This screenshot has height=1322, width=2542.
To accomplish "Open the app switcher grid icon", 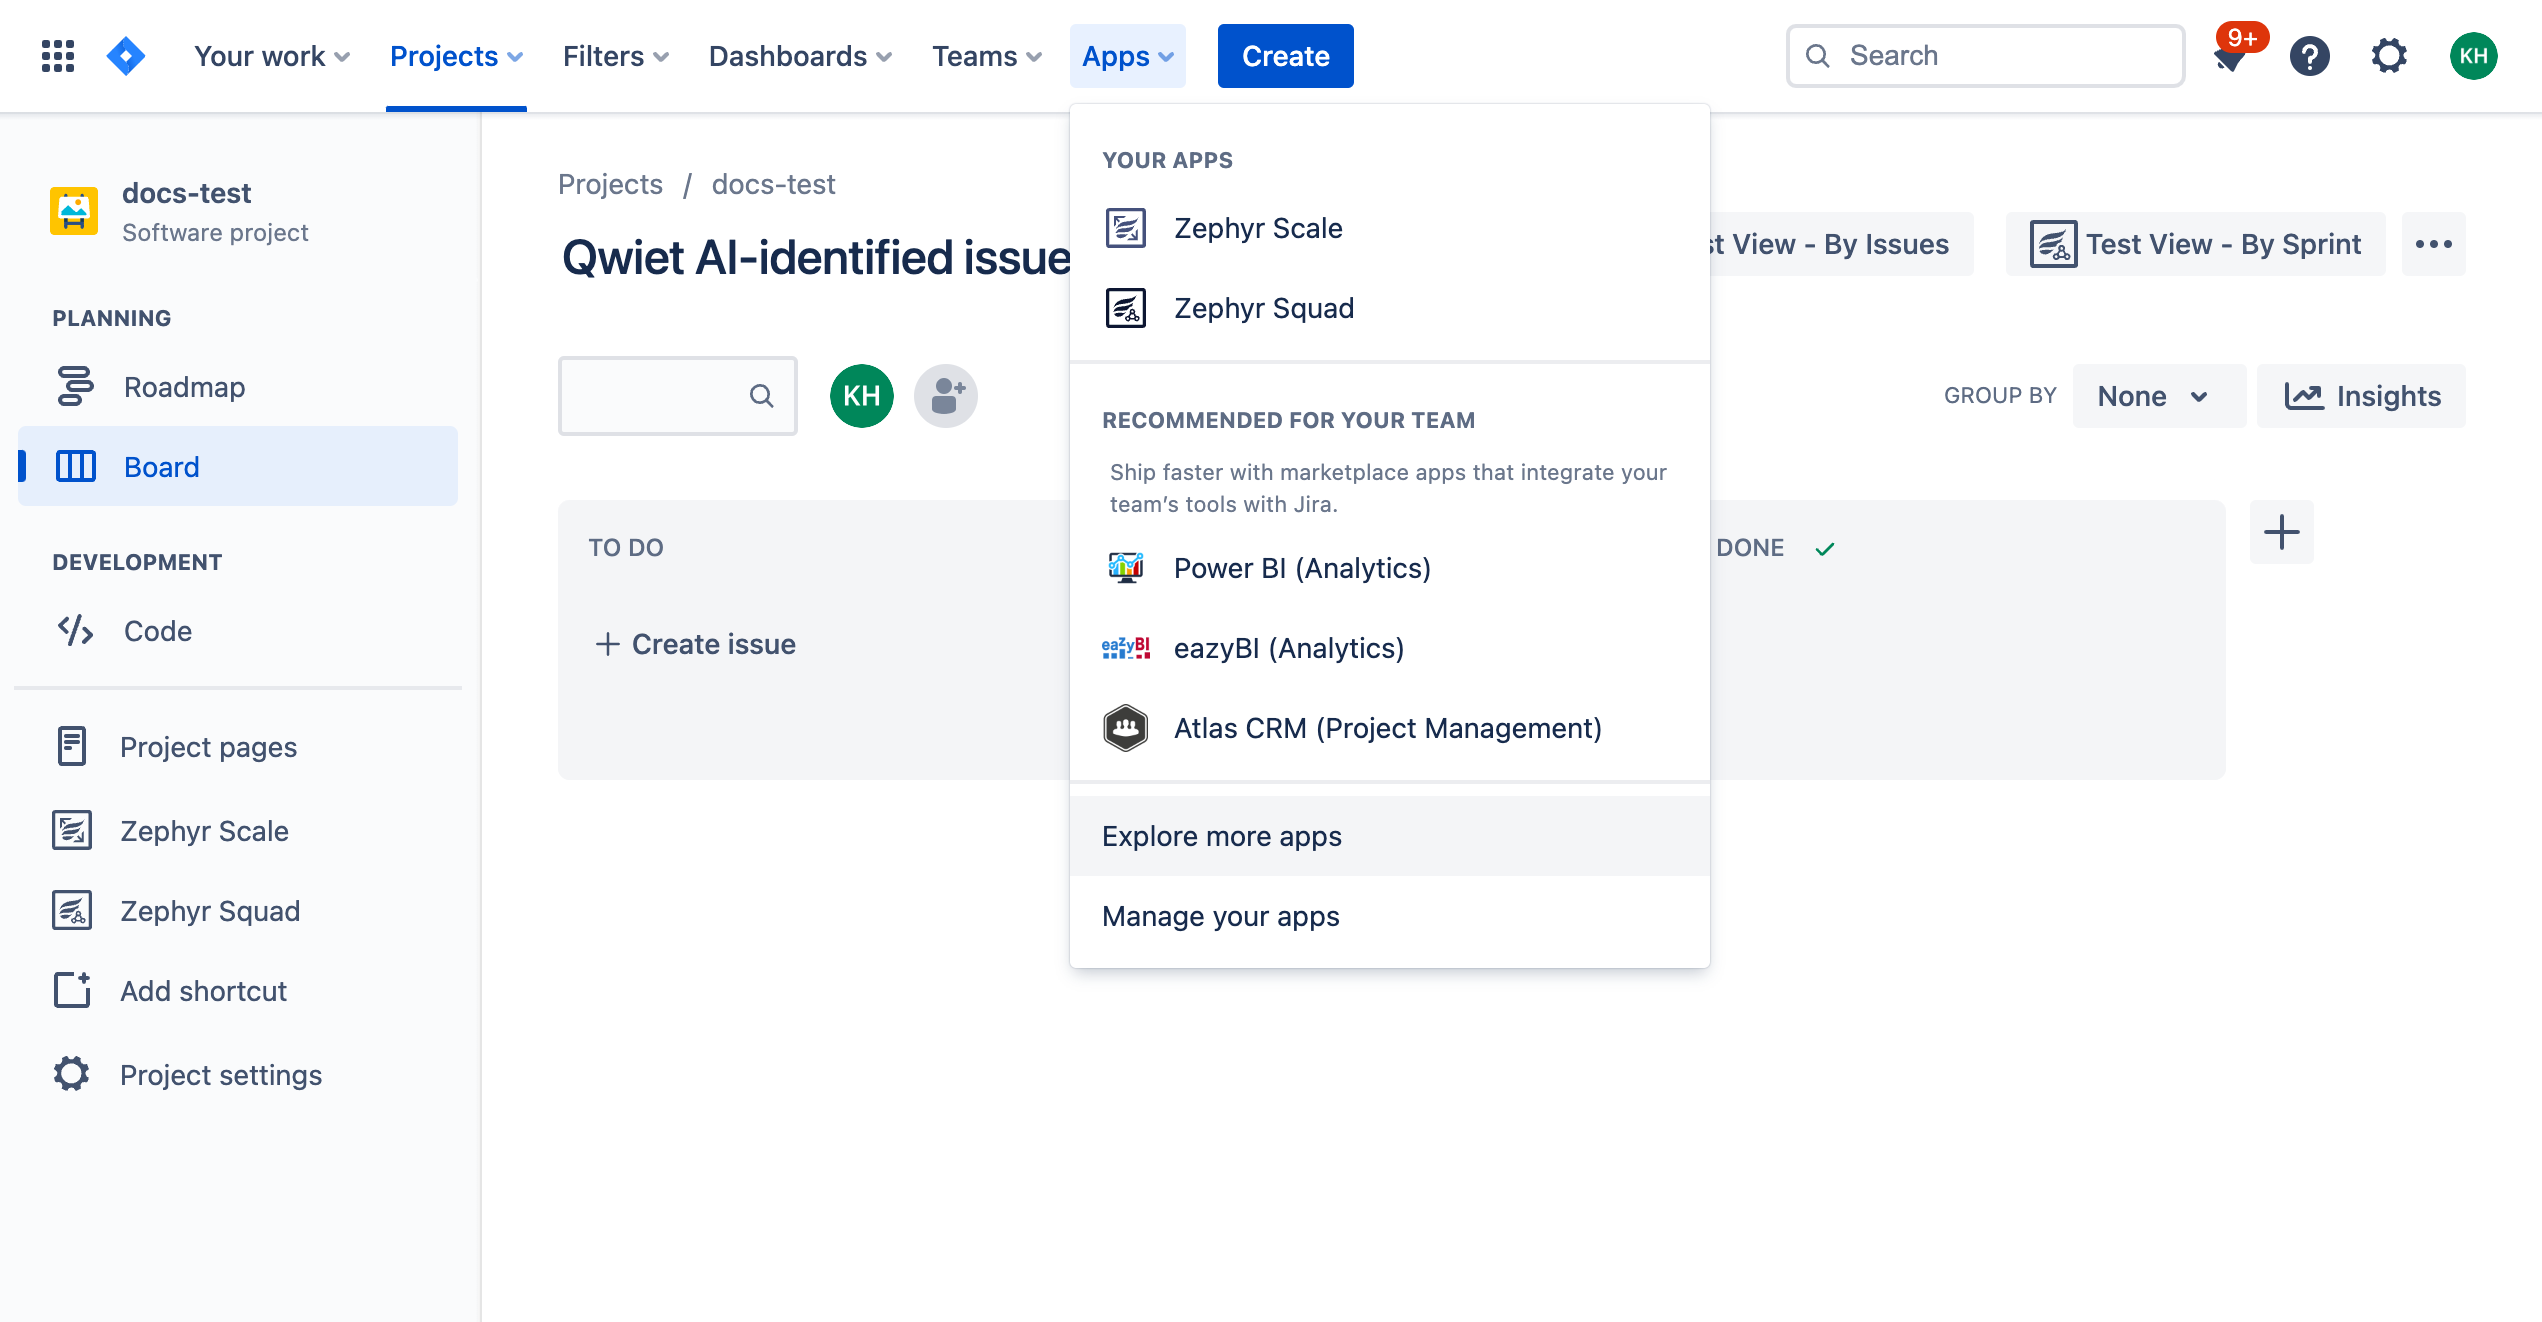I will click(x=58, y=56).
